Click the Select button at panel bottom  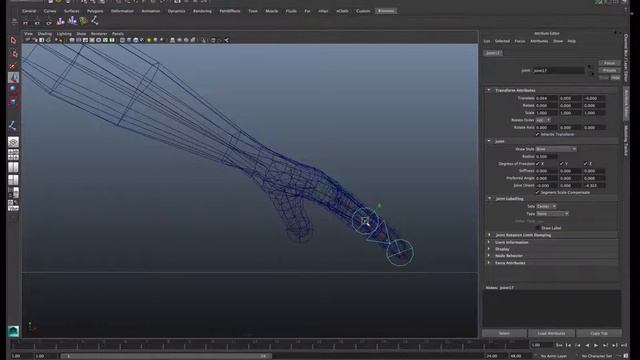click(504, 333)
